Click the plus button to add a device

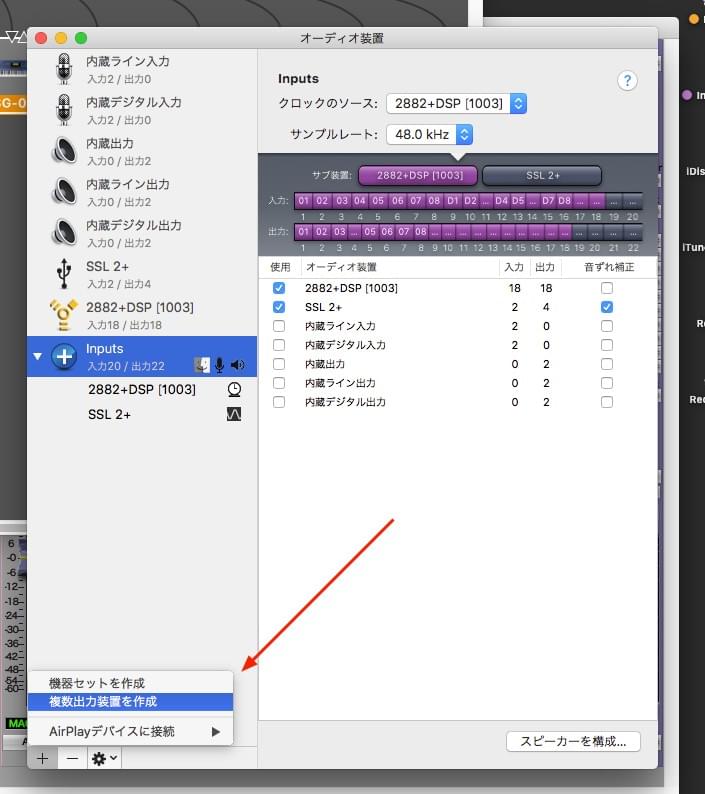43,758
